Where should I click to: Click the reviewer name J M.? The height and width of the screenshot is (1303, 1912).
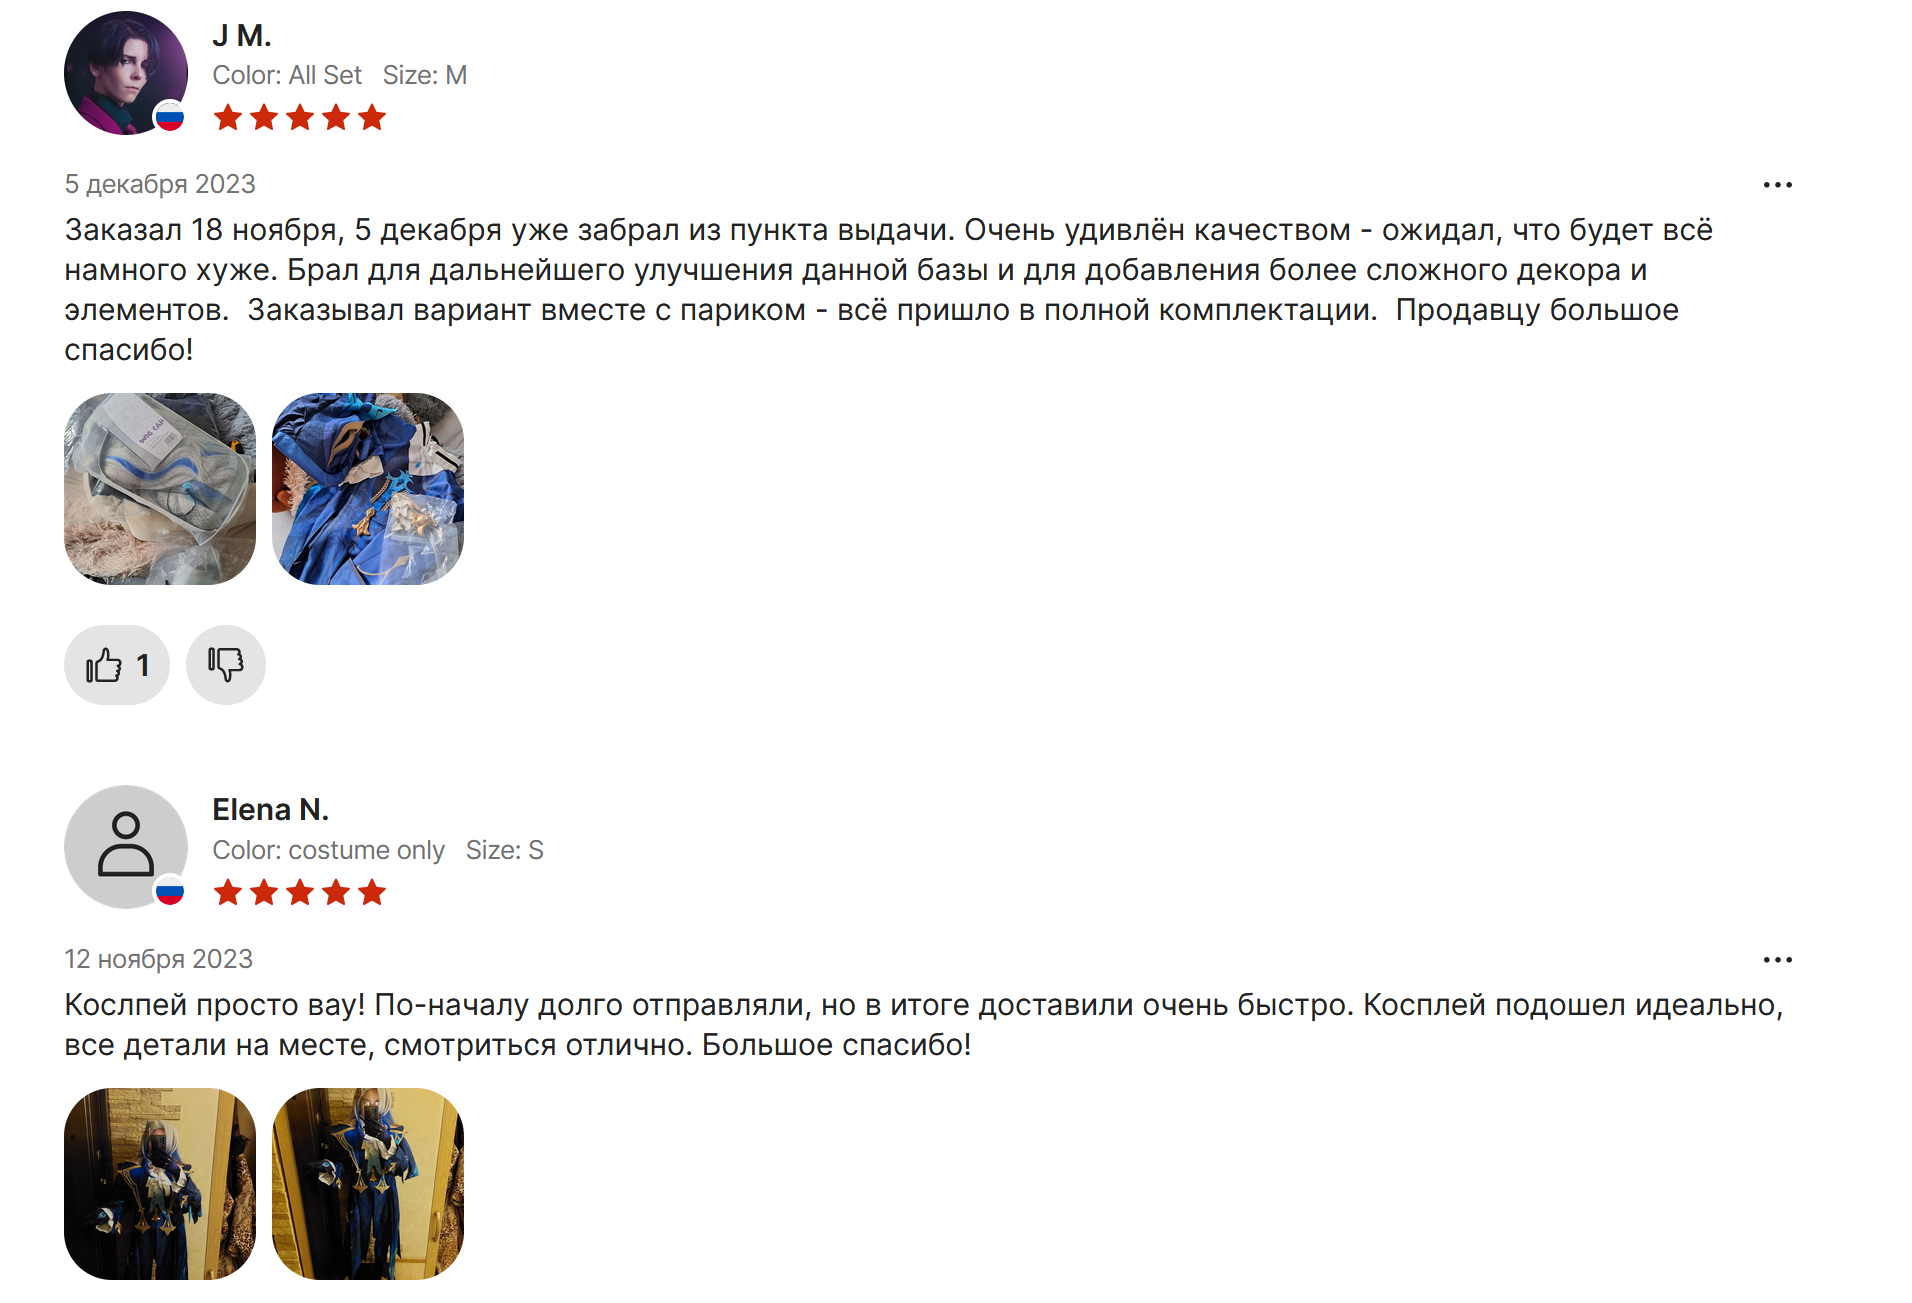coord(242,35)
